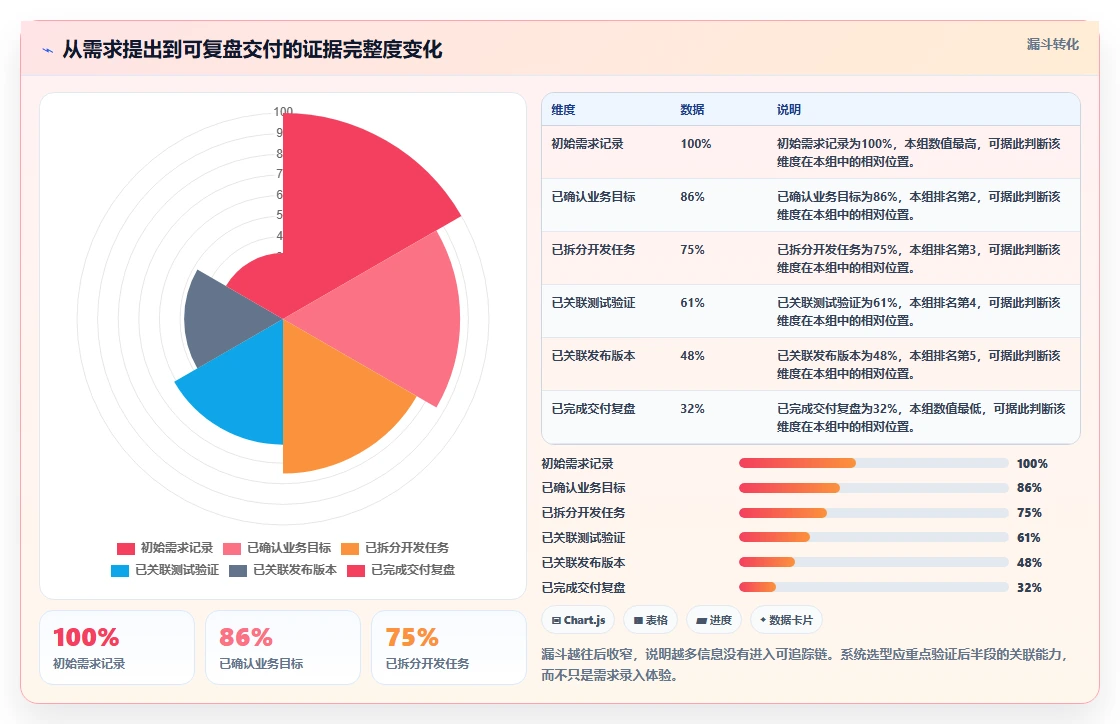Click the 已完成交付复盘 progress bar

pos(874,588)
